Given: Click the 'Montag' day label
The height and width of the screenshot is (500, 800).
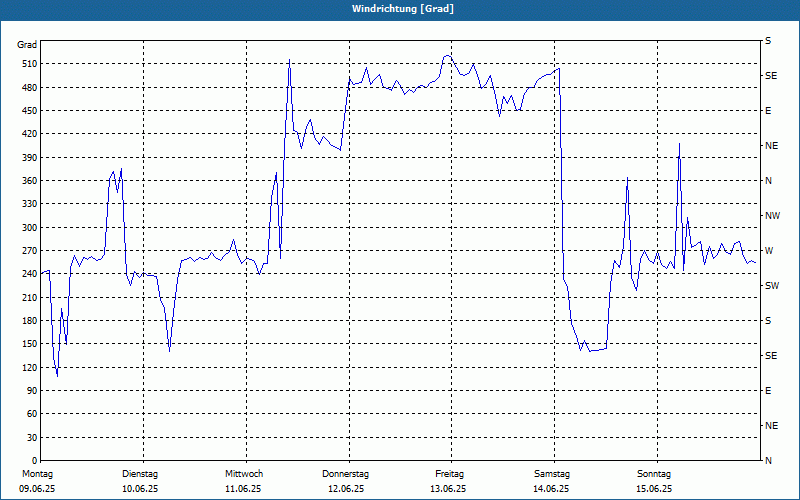Looking at the screenshot, I should pyautogui.click(x=38, y=474).
